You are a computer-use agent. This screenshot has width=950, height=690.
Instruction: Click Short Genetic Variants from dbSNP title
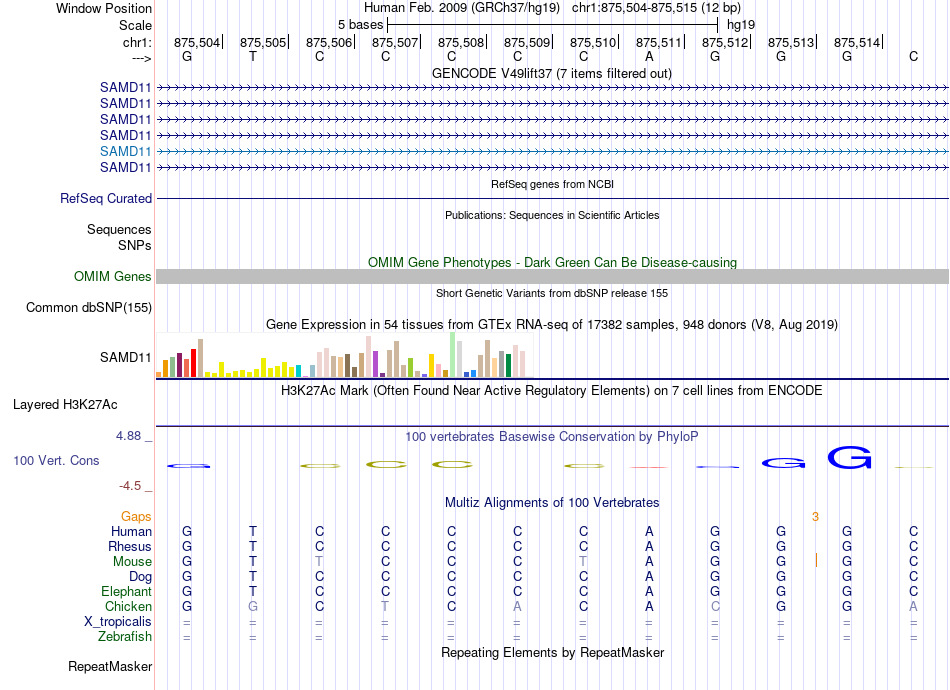[x=552, y=293]
